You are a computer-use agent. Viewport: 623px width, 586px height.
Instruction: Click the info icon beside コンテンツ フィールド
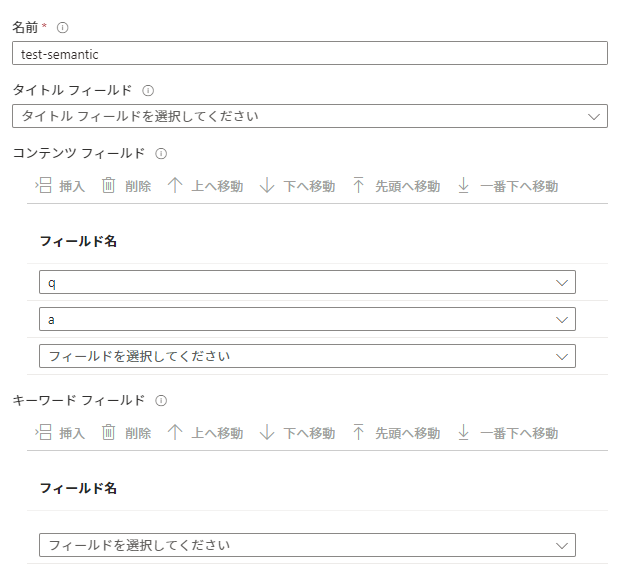(161, 154)
